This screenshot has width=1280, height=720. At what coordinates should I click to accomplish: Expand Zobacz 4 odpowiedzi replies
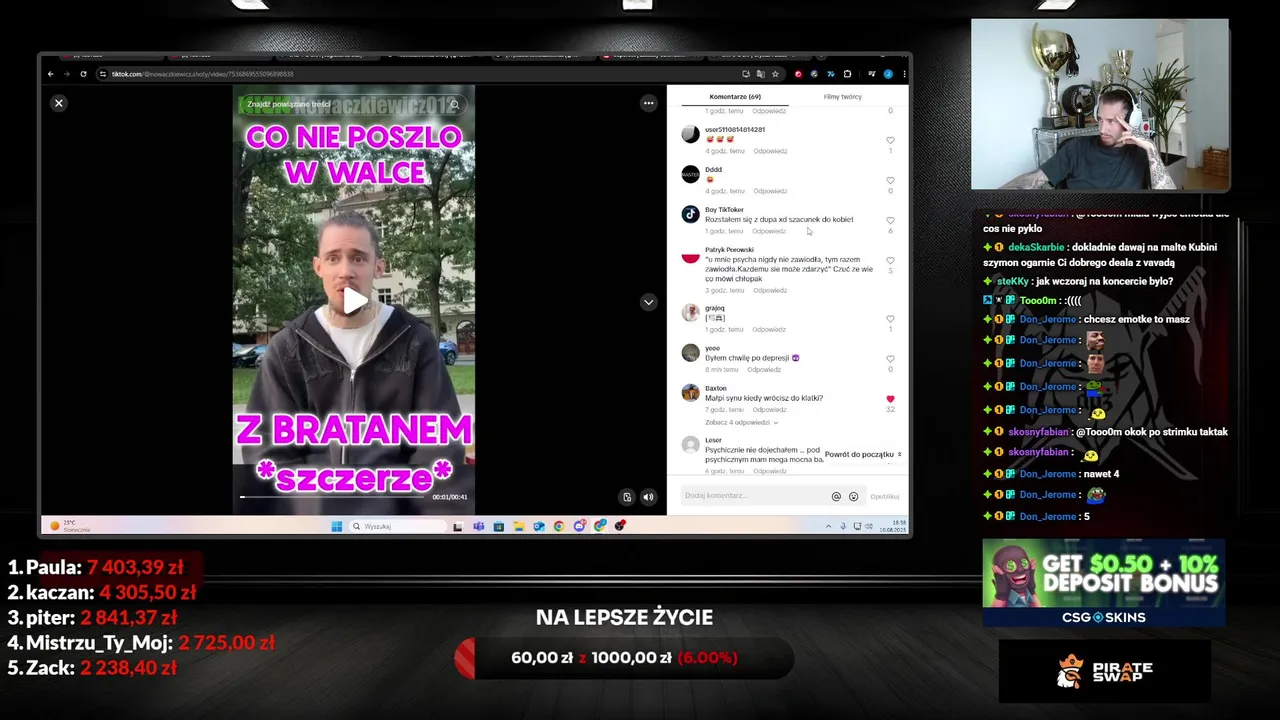pos(741,422)
